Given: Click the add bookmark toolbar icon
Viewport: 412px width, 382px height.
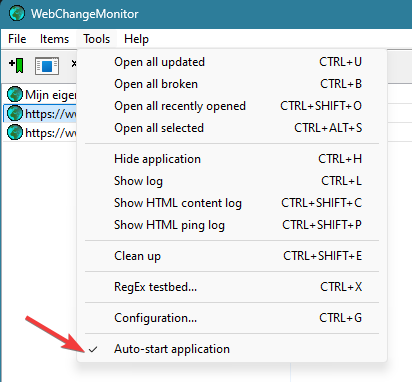Looking at the screenshot, I should (16, 65).
